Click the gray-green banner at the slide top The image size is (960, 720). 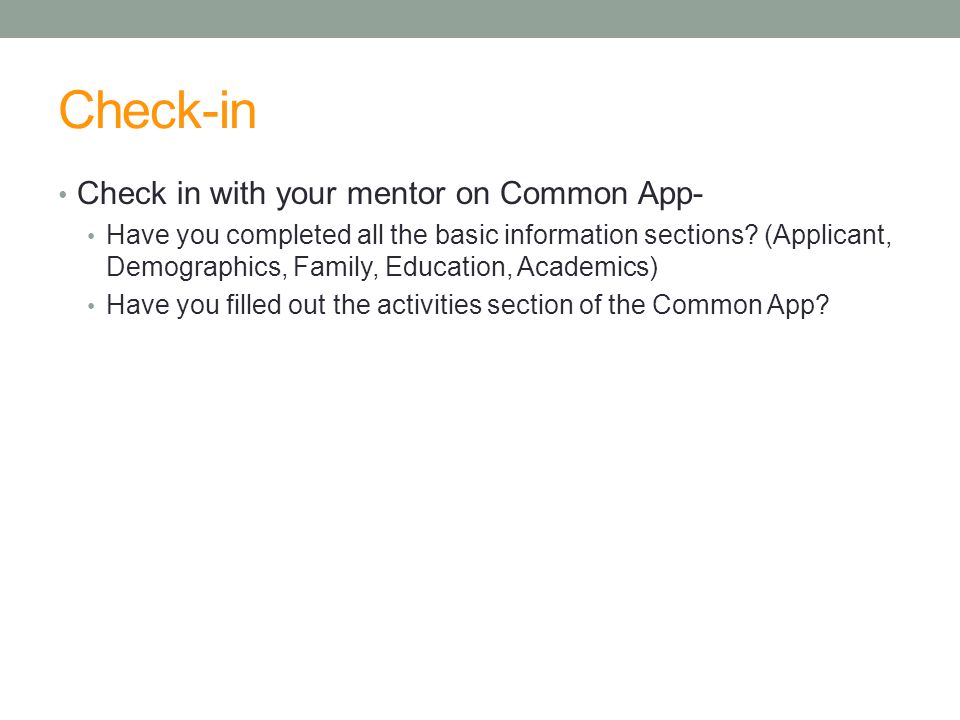click(480, 18)
